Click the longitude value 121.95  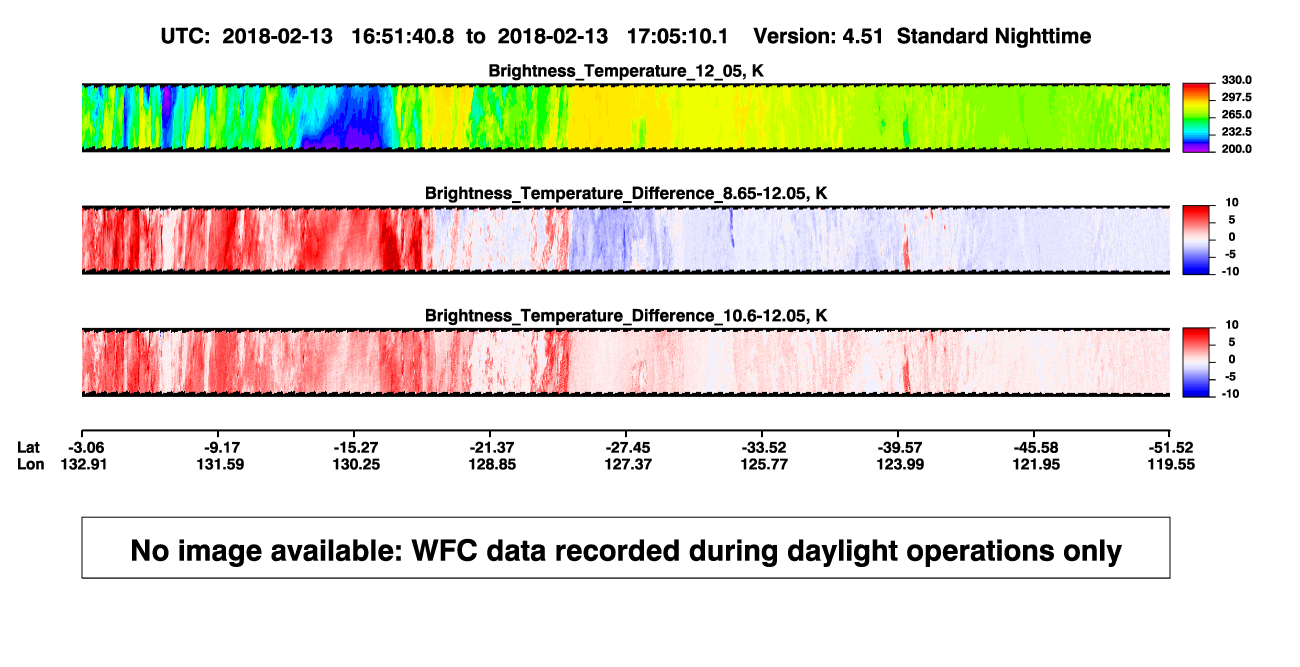click(x=1034, y=464)
